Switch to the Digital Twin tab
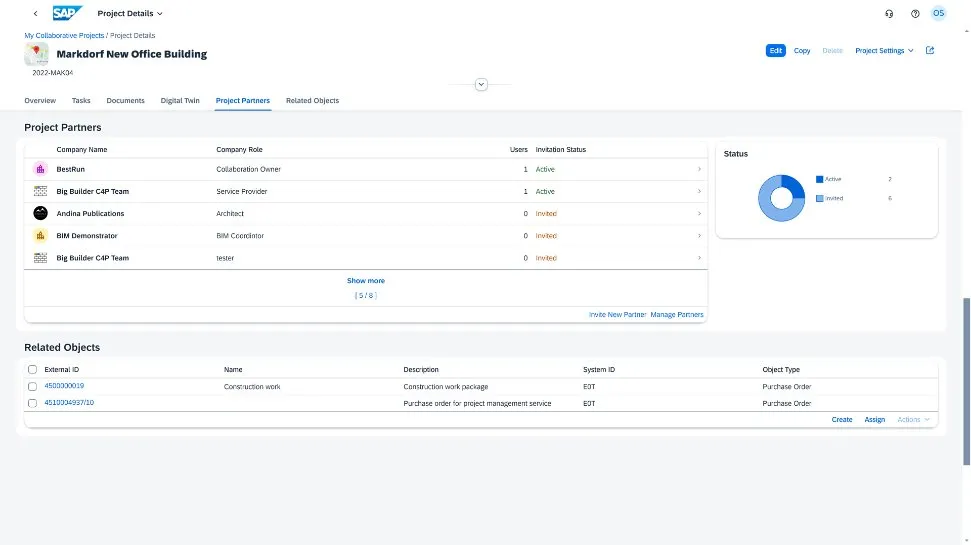The width and height of the screenshot is (971, 545). point(180,100)
